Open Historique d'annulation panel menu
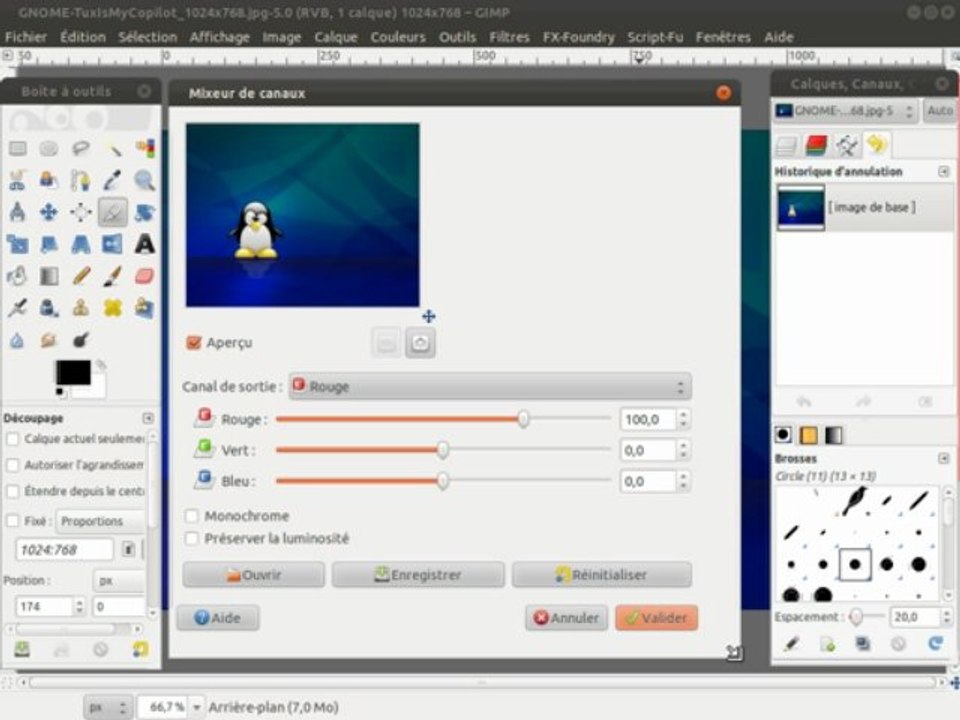960x720 pixels. point(943,171)
